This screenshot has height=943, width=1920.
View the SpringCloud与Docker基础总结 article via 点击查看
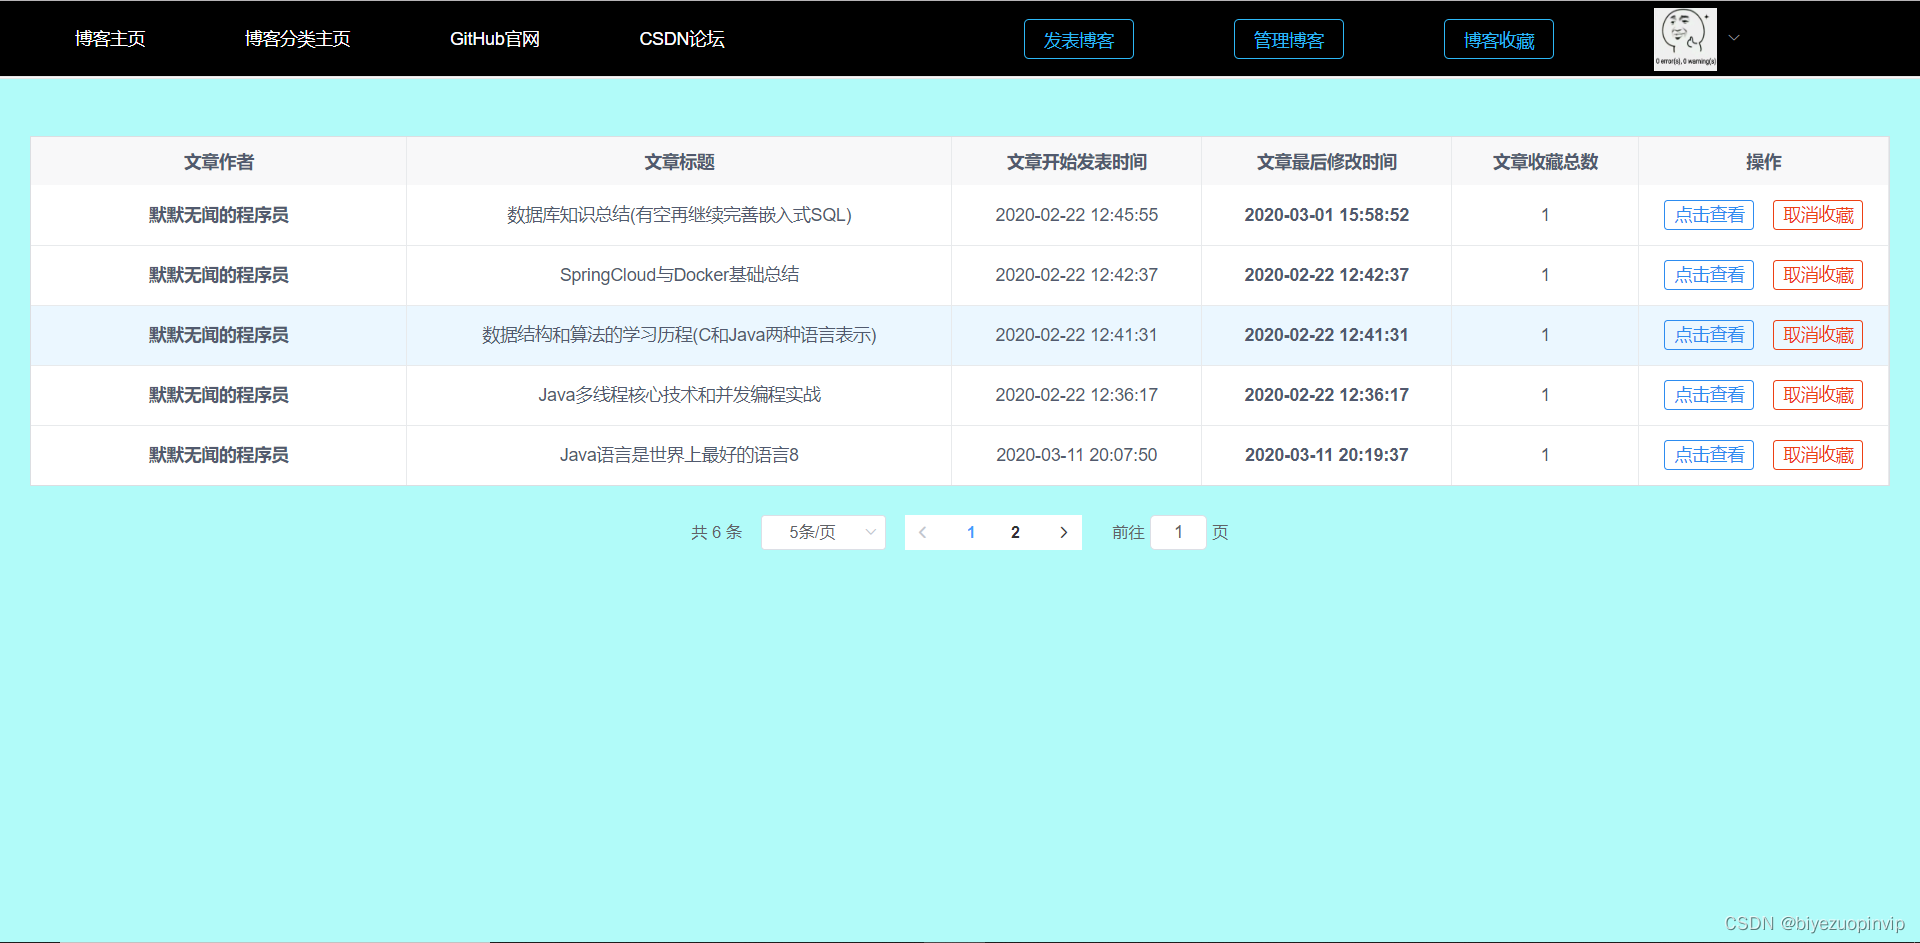click(x=1709, y=275)
